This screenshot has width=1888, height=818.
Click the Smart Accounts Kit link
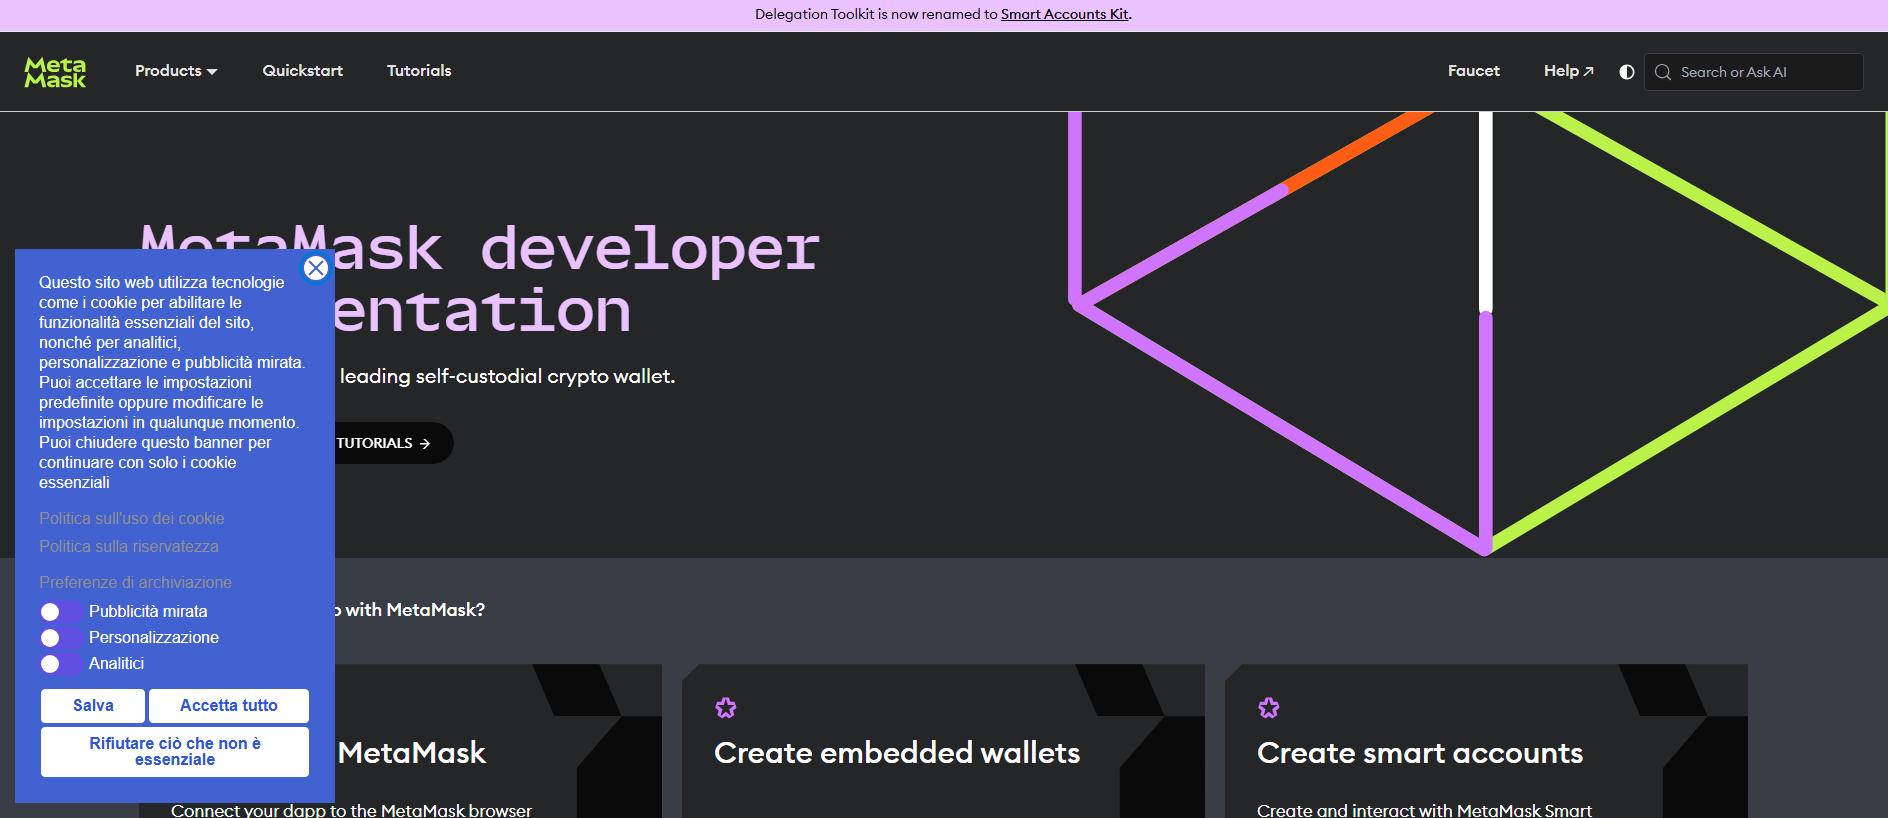[1065, 14]
